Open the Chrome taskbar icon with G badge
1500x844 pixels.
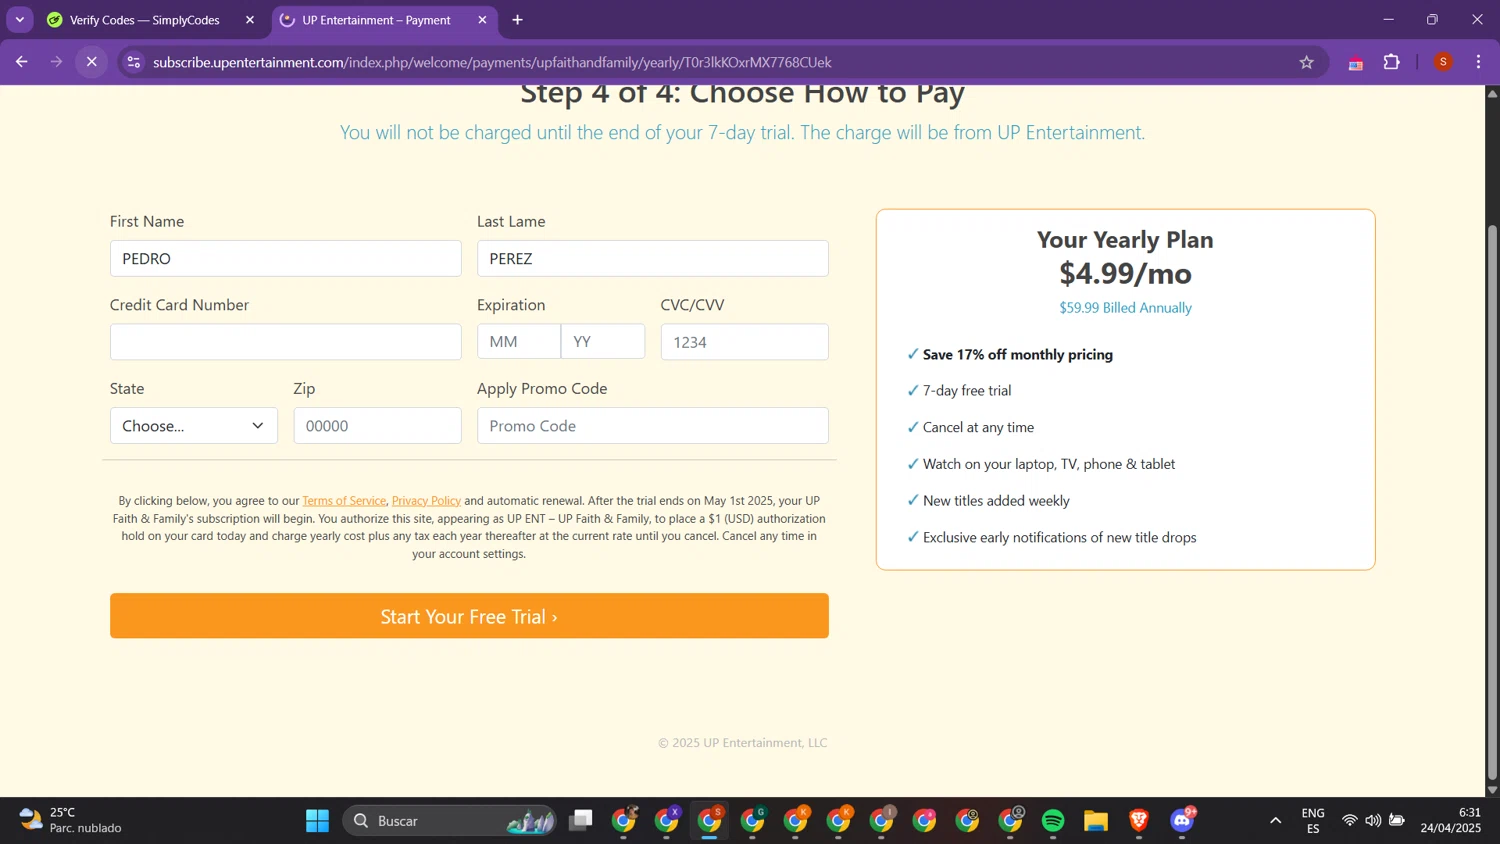tap(753, 821)
